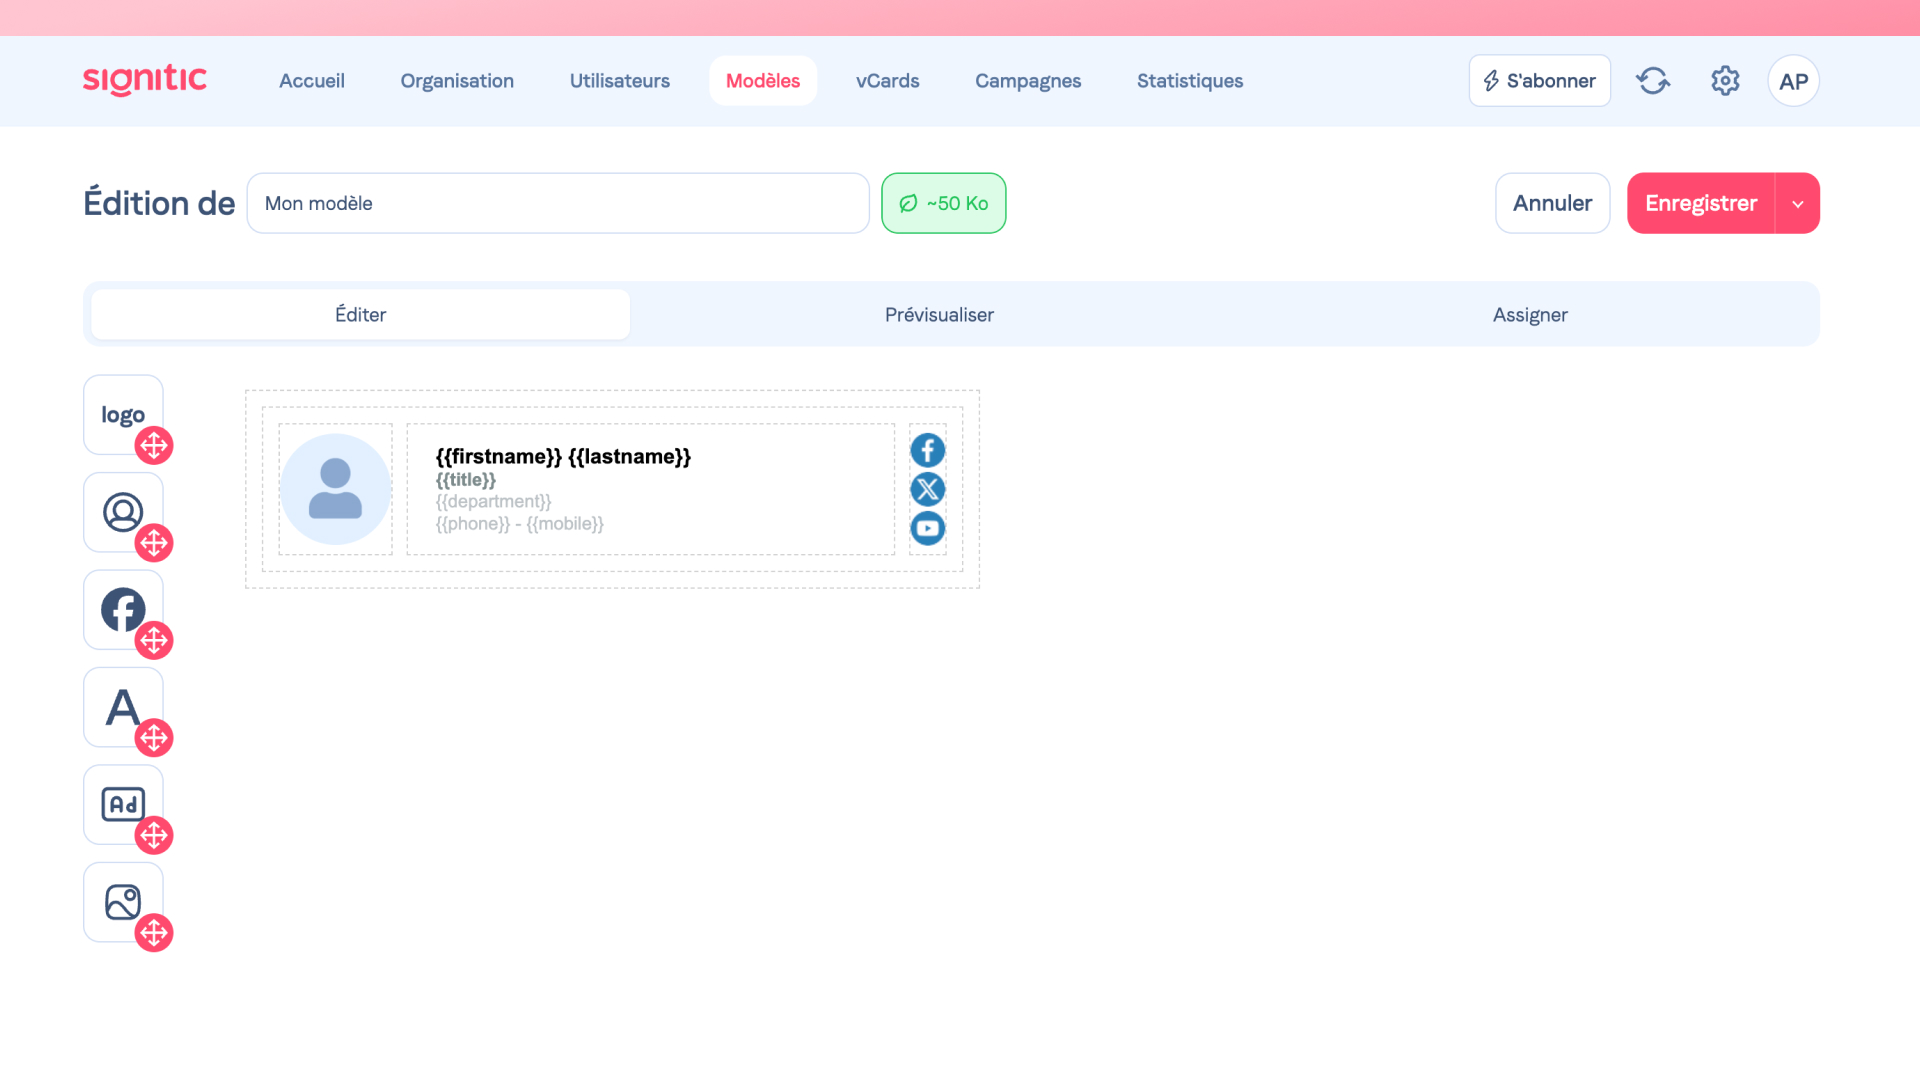The image size is (1920, 1080).
Task: Click Facebook icon in signature preview
Action: [x=927, y=450]
